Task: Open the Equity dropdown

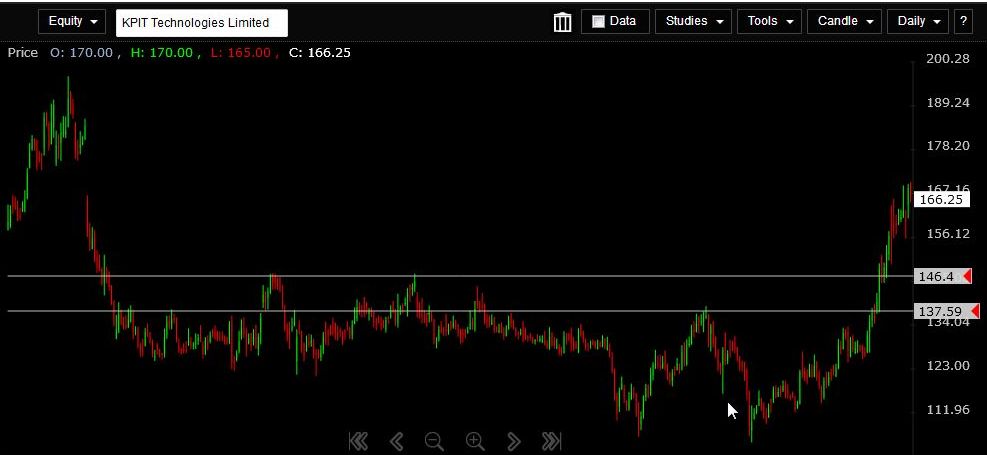Action: tap(72, 22)
